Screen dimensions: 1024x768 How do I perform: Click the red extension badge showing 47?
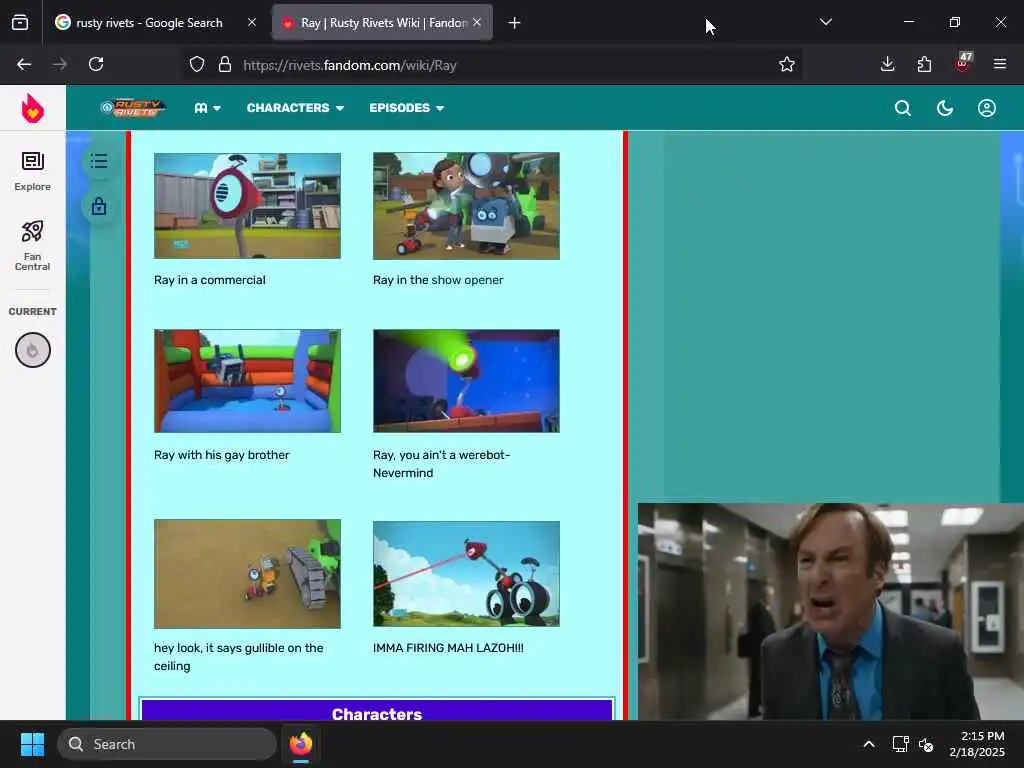point(963,62)
